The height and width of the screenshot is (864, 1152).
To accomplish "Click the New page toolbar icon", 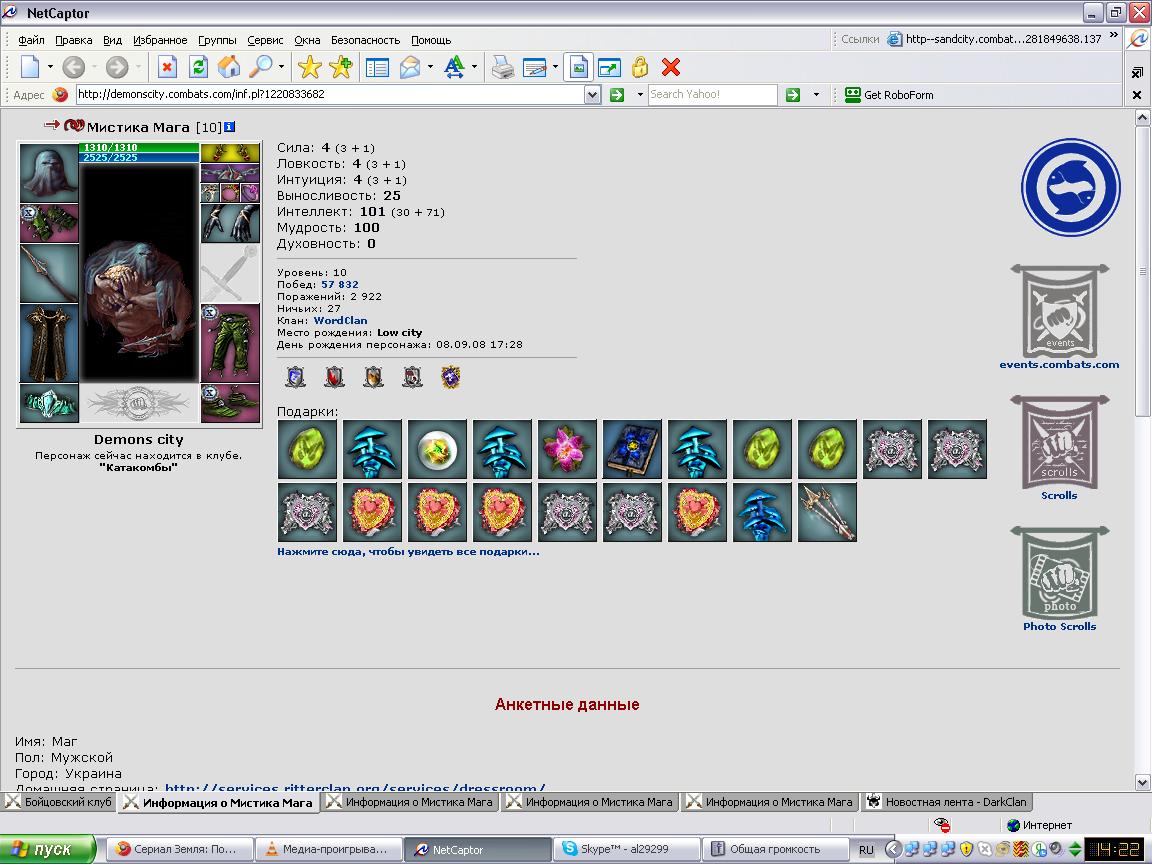I will coord(30,68).
